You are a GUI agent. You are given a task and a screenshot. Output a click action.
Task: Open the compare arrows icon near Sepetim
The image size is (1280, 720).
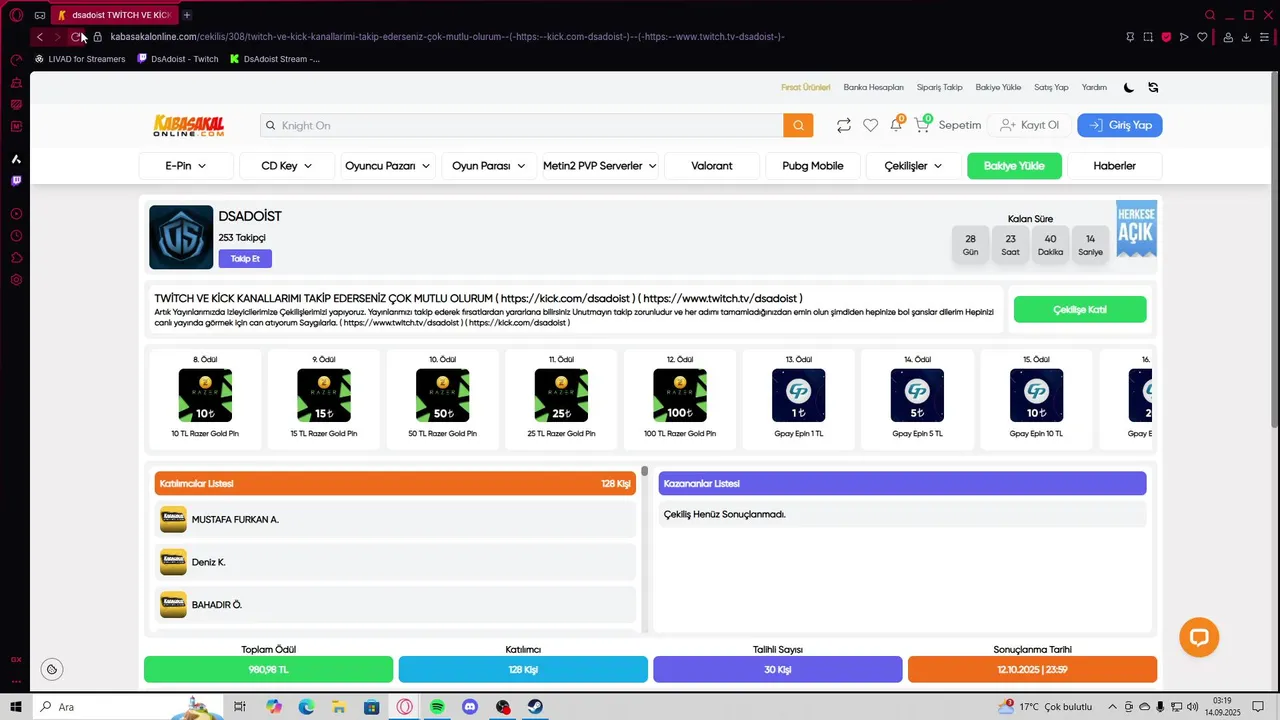[x=844, y=125]
